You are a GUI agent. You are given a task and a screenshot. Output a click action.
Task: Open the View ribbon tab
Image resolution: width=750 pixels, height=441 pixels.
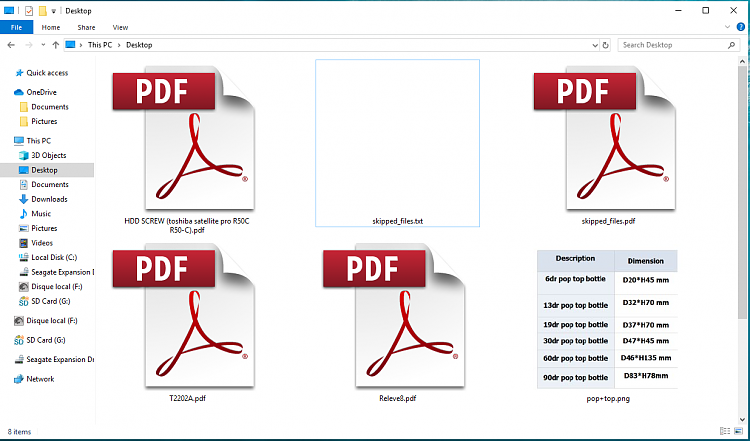[x=120, y=27]
